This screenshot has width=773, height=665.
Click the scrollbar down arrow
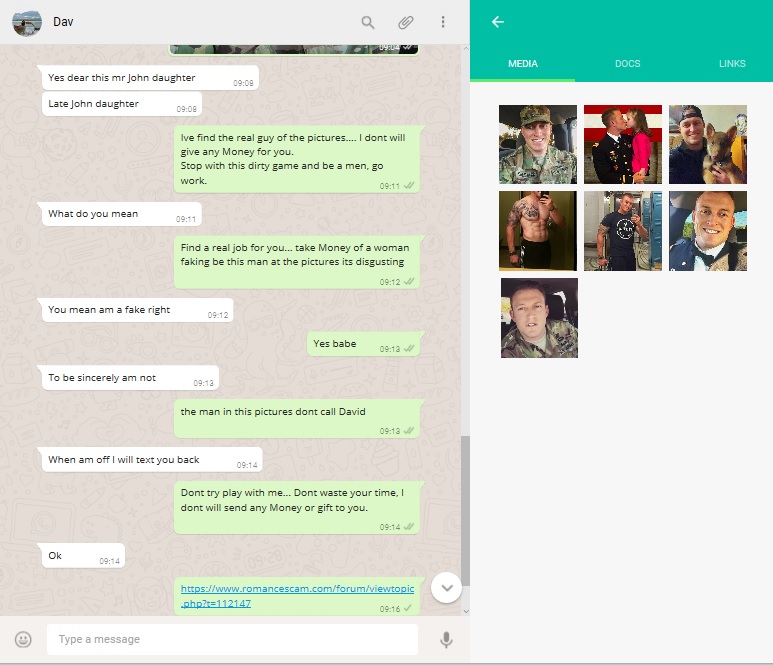click(x=465, y=611)
